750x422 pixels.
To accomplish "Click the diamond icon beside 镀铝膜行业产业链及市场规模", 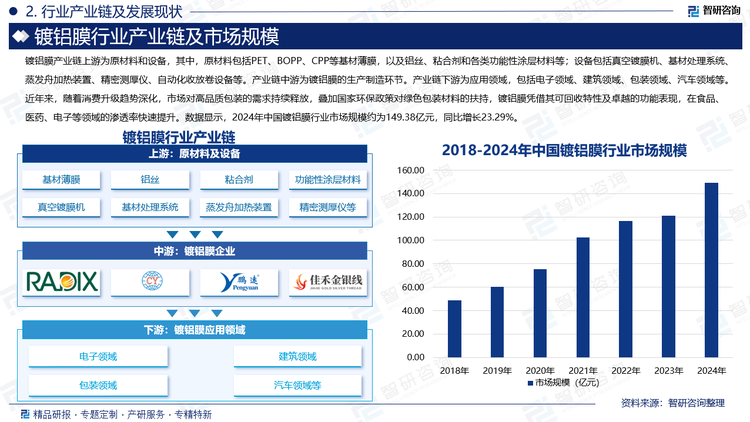I will pos(20,36).
